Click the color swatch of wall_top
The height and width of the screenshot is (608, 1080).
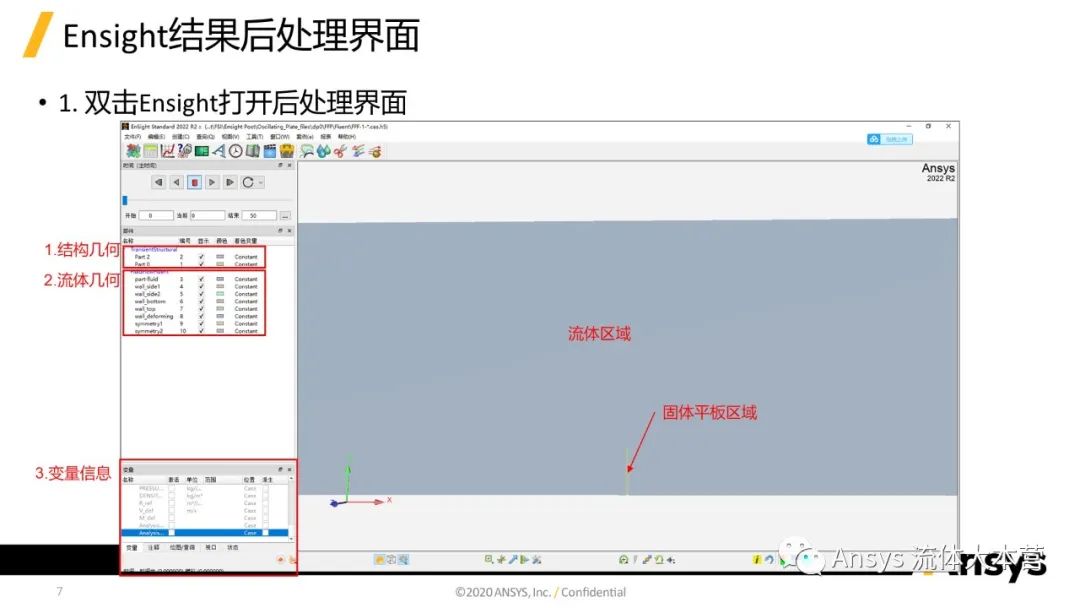click(220, 308)
